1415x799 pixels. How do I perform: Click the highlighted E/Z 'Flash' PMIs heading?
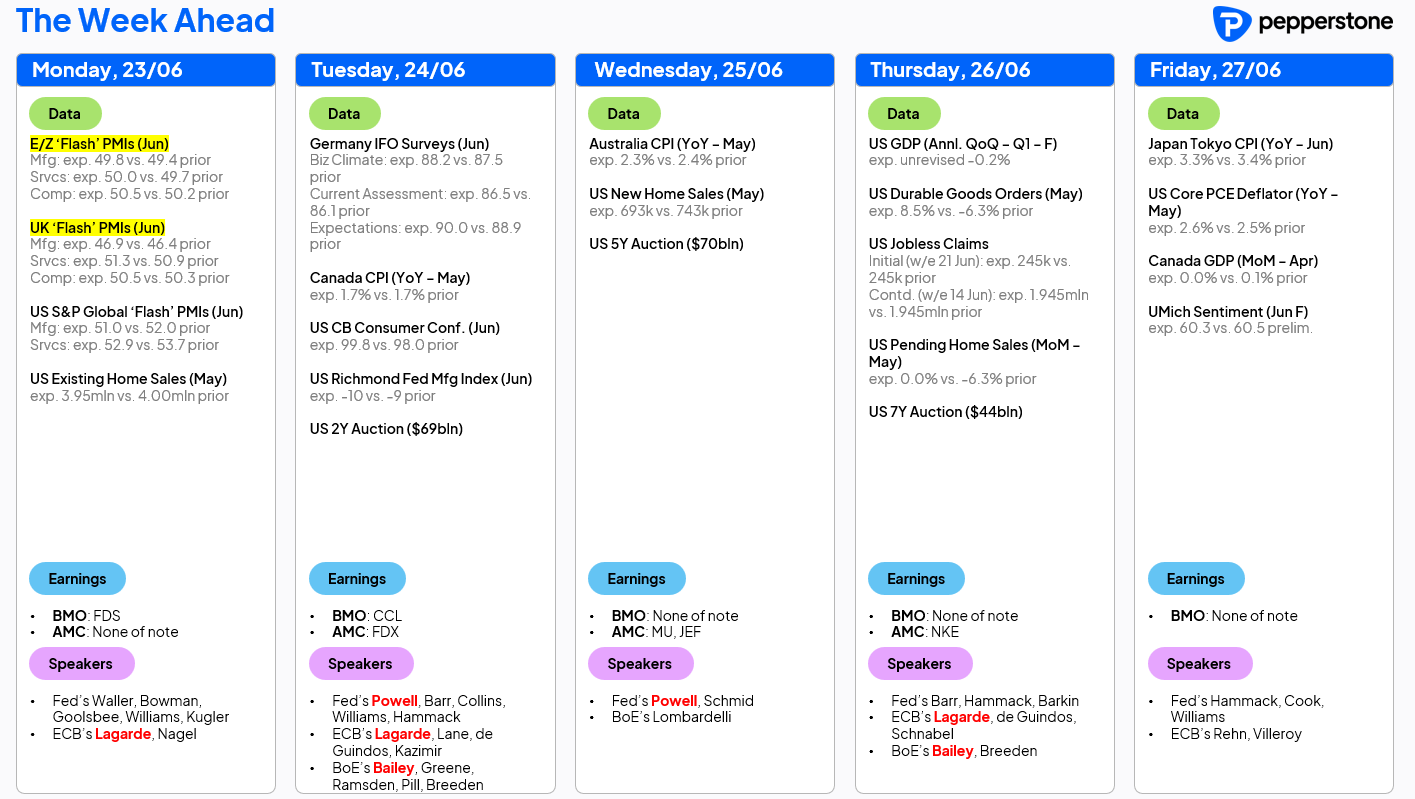click(100, 144)
